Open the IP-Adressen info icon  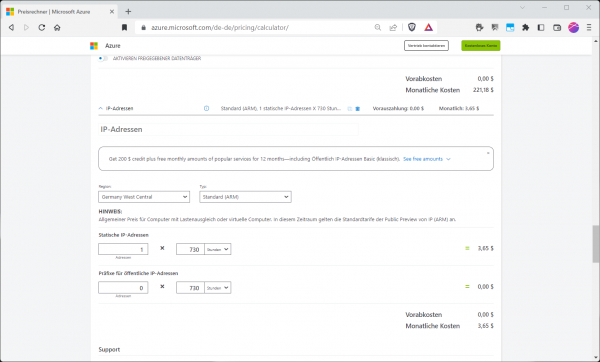pos(206,108)
